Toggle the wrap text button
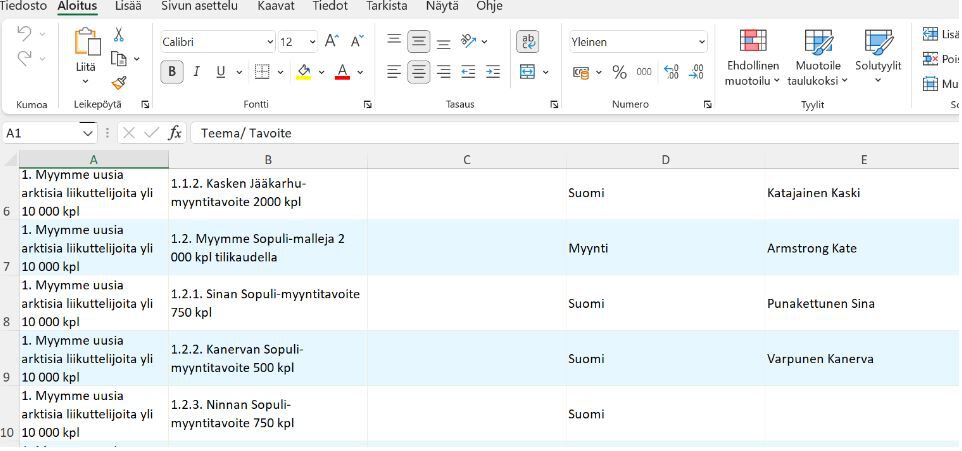Image resolution: width=962 pixels, height=451 pixels. coord(527,42)
